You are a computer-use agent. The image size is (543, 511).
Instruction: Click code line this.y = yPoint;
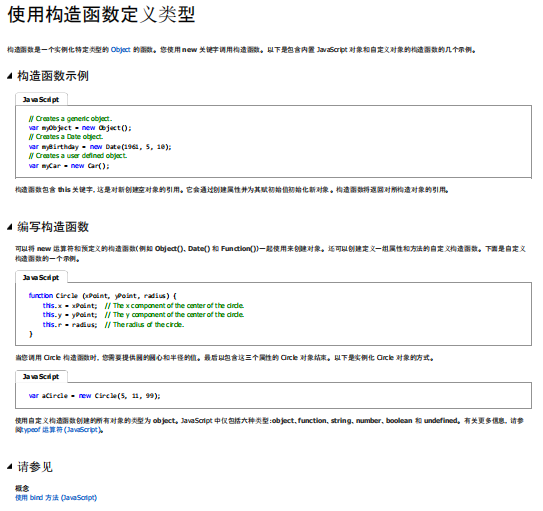70,315
